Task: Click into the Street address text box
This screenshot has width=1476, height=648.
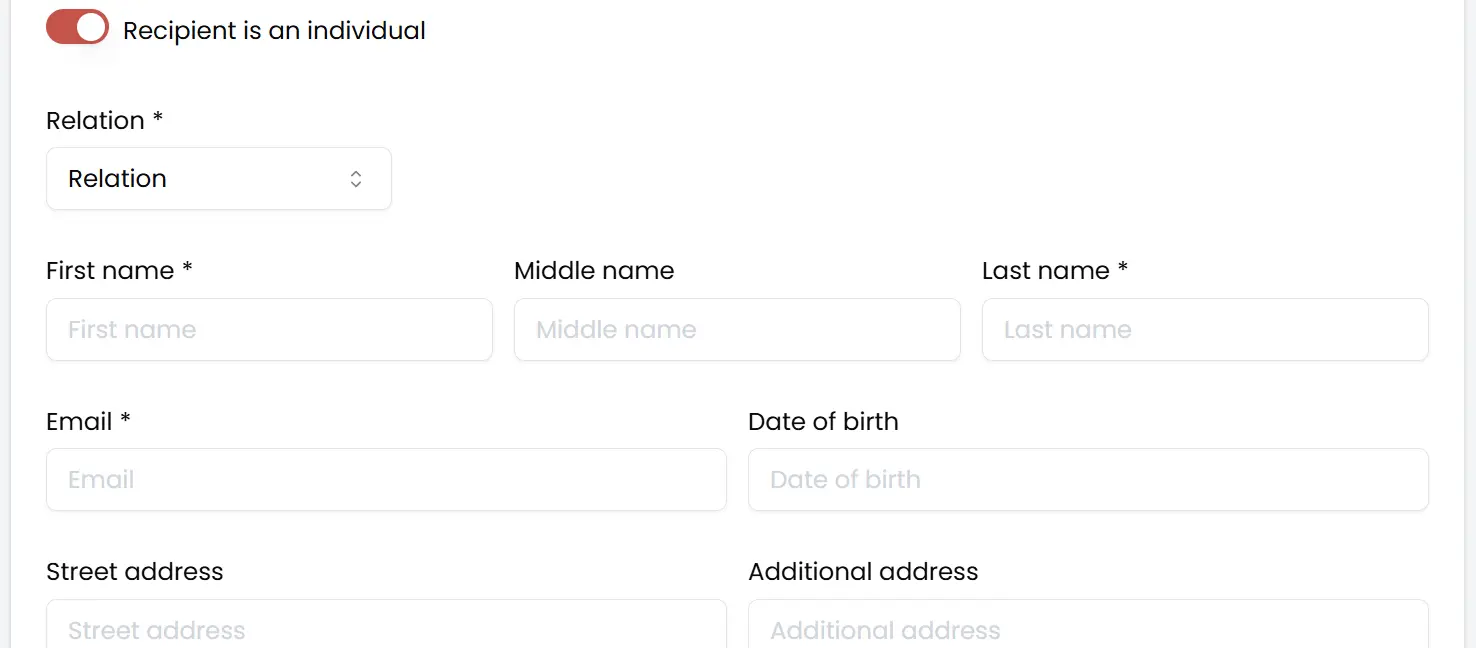Action: (386, 628)
